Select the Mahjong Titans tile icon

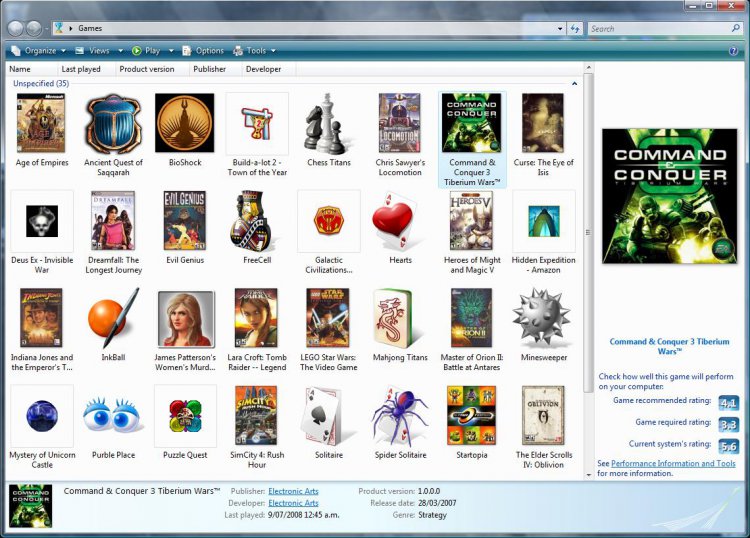coord(397,318)
